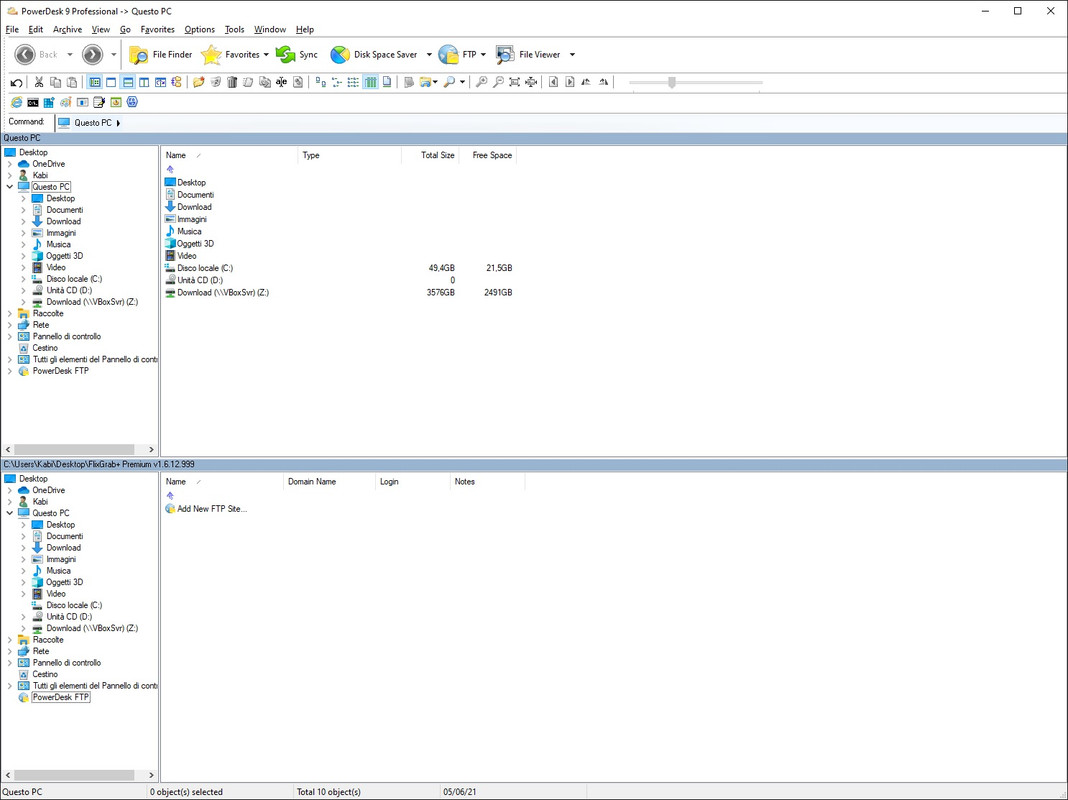Select Download (\\VBoxSvr) (Z:) in top file list
The height and width of the screenshot is (800, 1068).
(x=217, y=293)
